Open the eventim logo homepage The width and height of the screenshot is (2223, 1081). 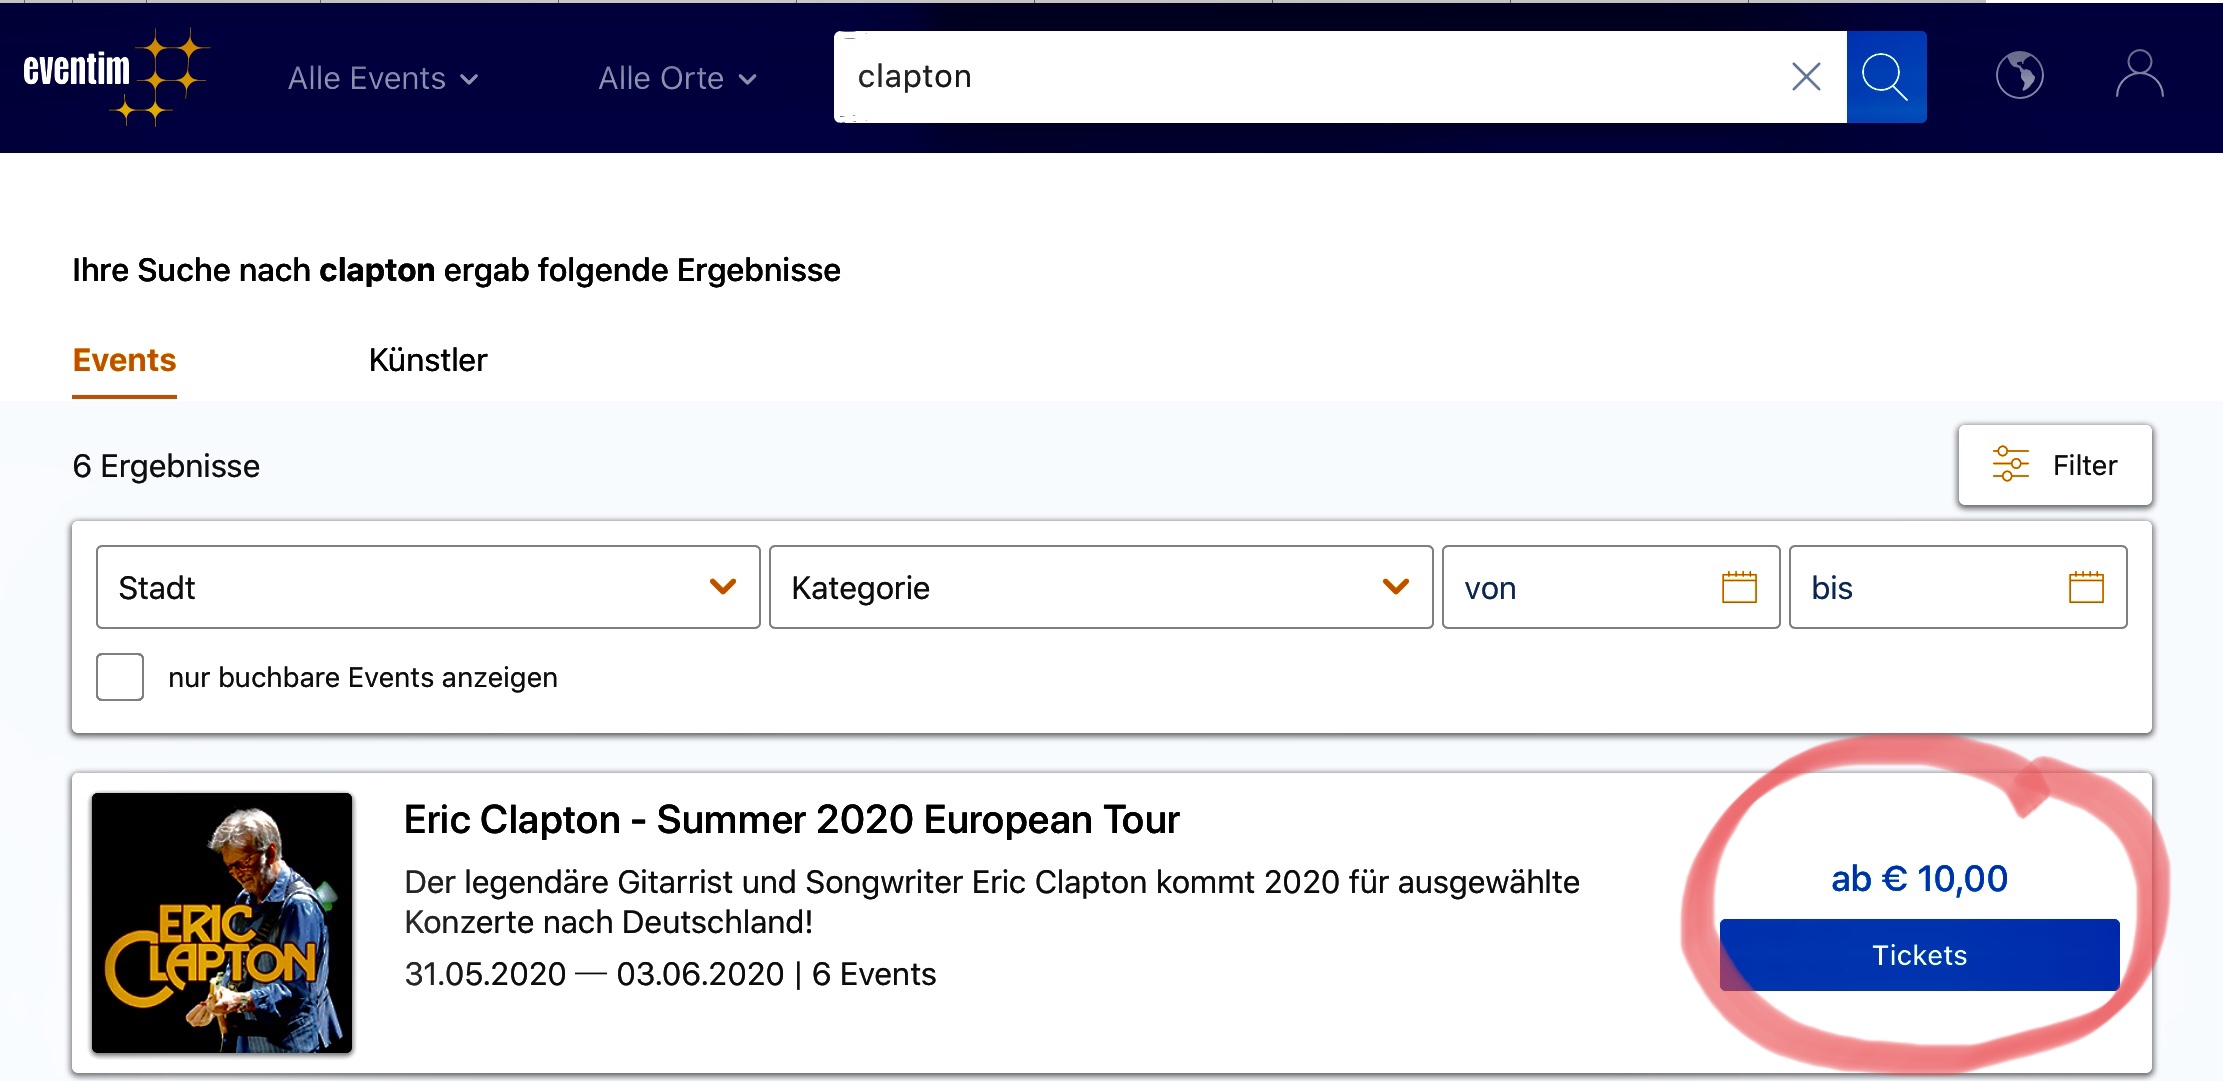tap(115, 76)
